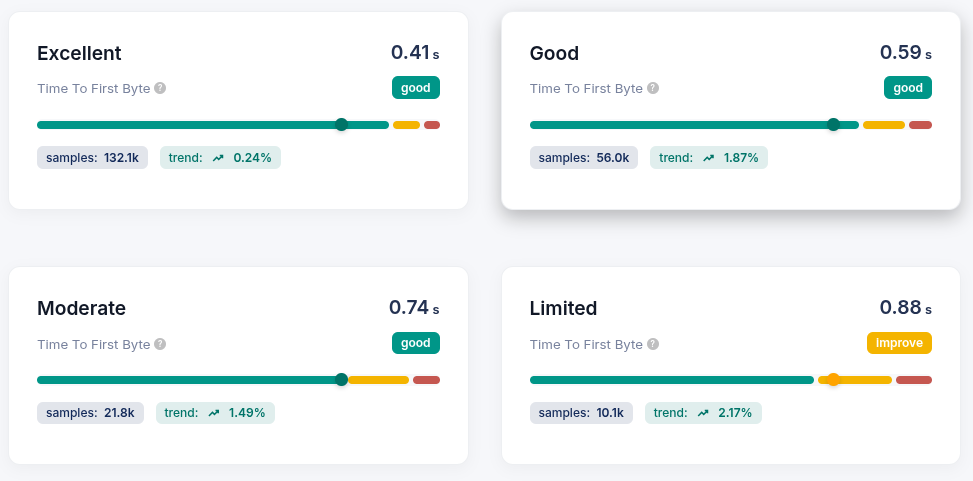
Task: Click trend arrow icon showing 2.17%
Action: tap(703, 413)
